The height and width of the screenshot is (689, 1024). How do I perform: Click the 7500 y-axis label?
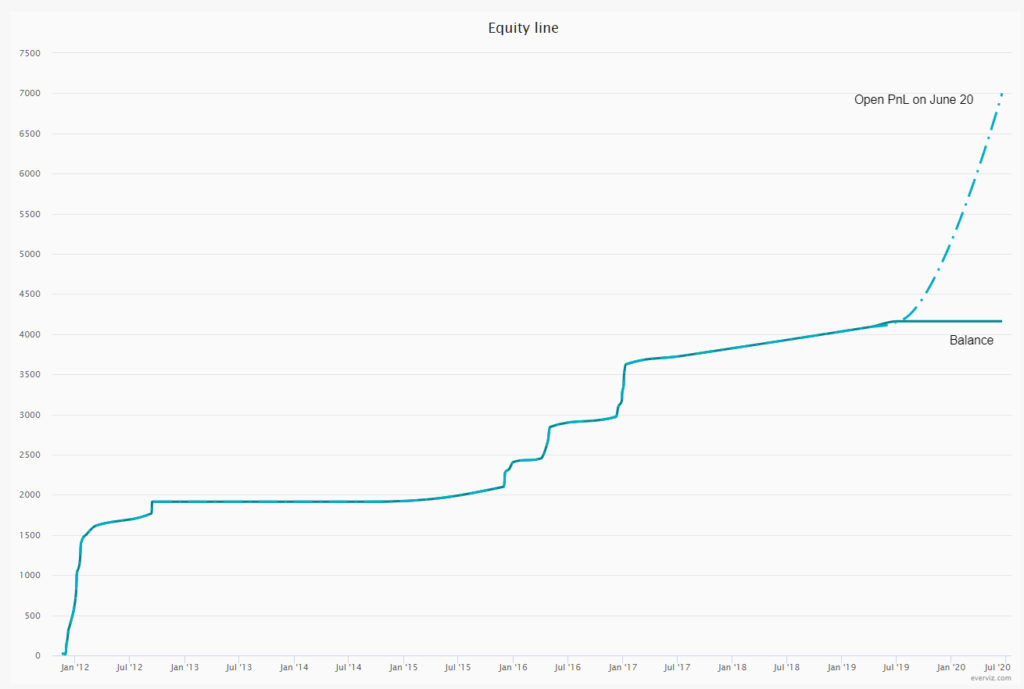pyautogui.click(x=30, y=54)
